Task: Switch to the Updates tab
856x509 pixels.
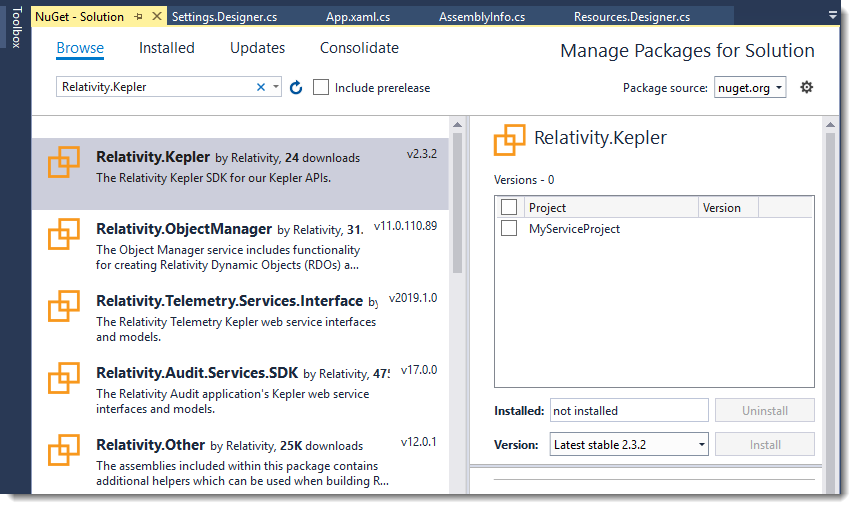Action: [x=258, y=48]
